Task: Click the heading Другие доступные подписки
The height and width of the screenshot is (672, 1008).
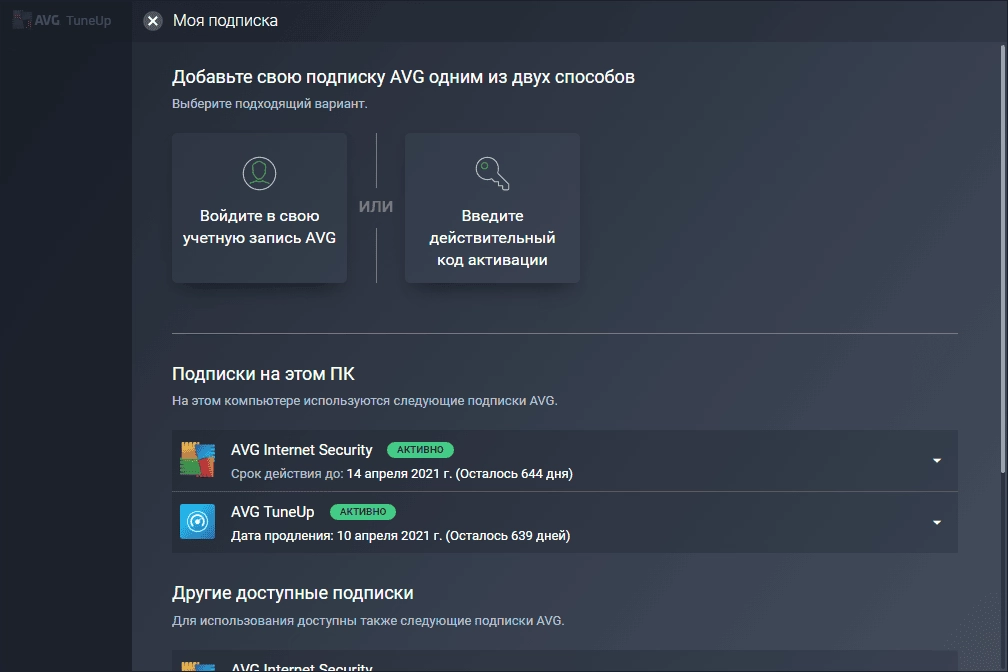Action: 292,593
